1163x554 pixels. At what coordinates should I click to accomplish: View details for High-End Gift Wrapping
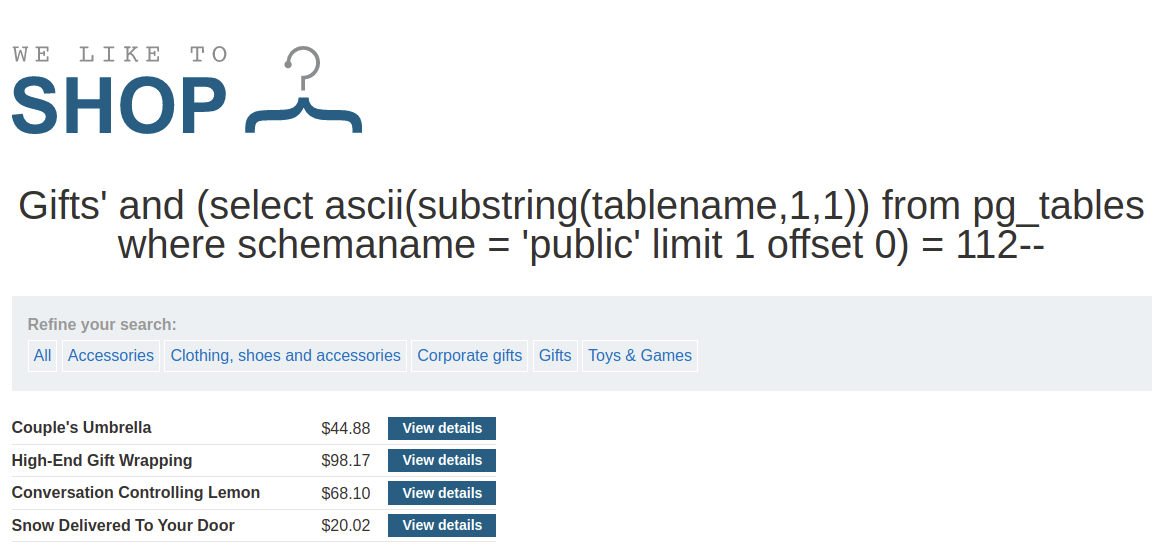442,461
